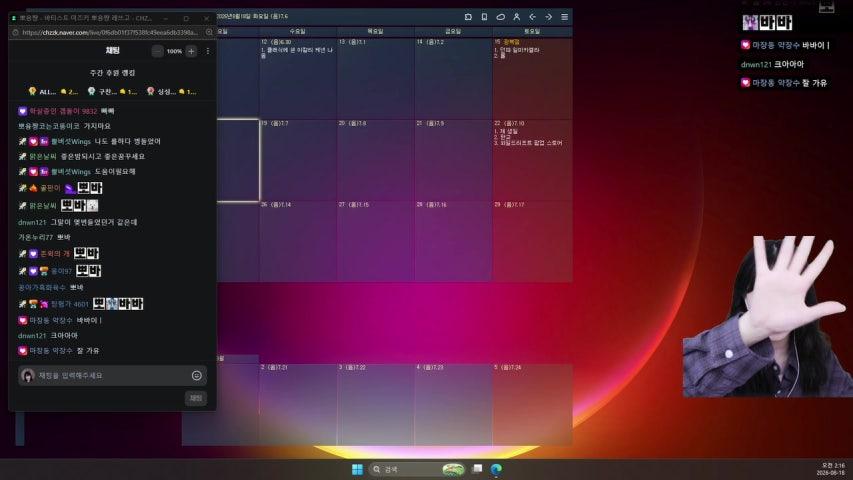
Task: Click the webcam overlay of the streamer
Action: [768, 316]
